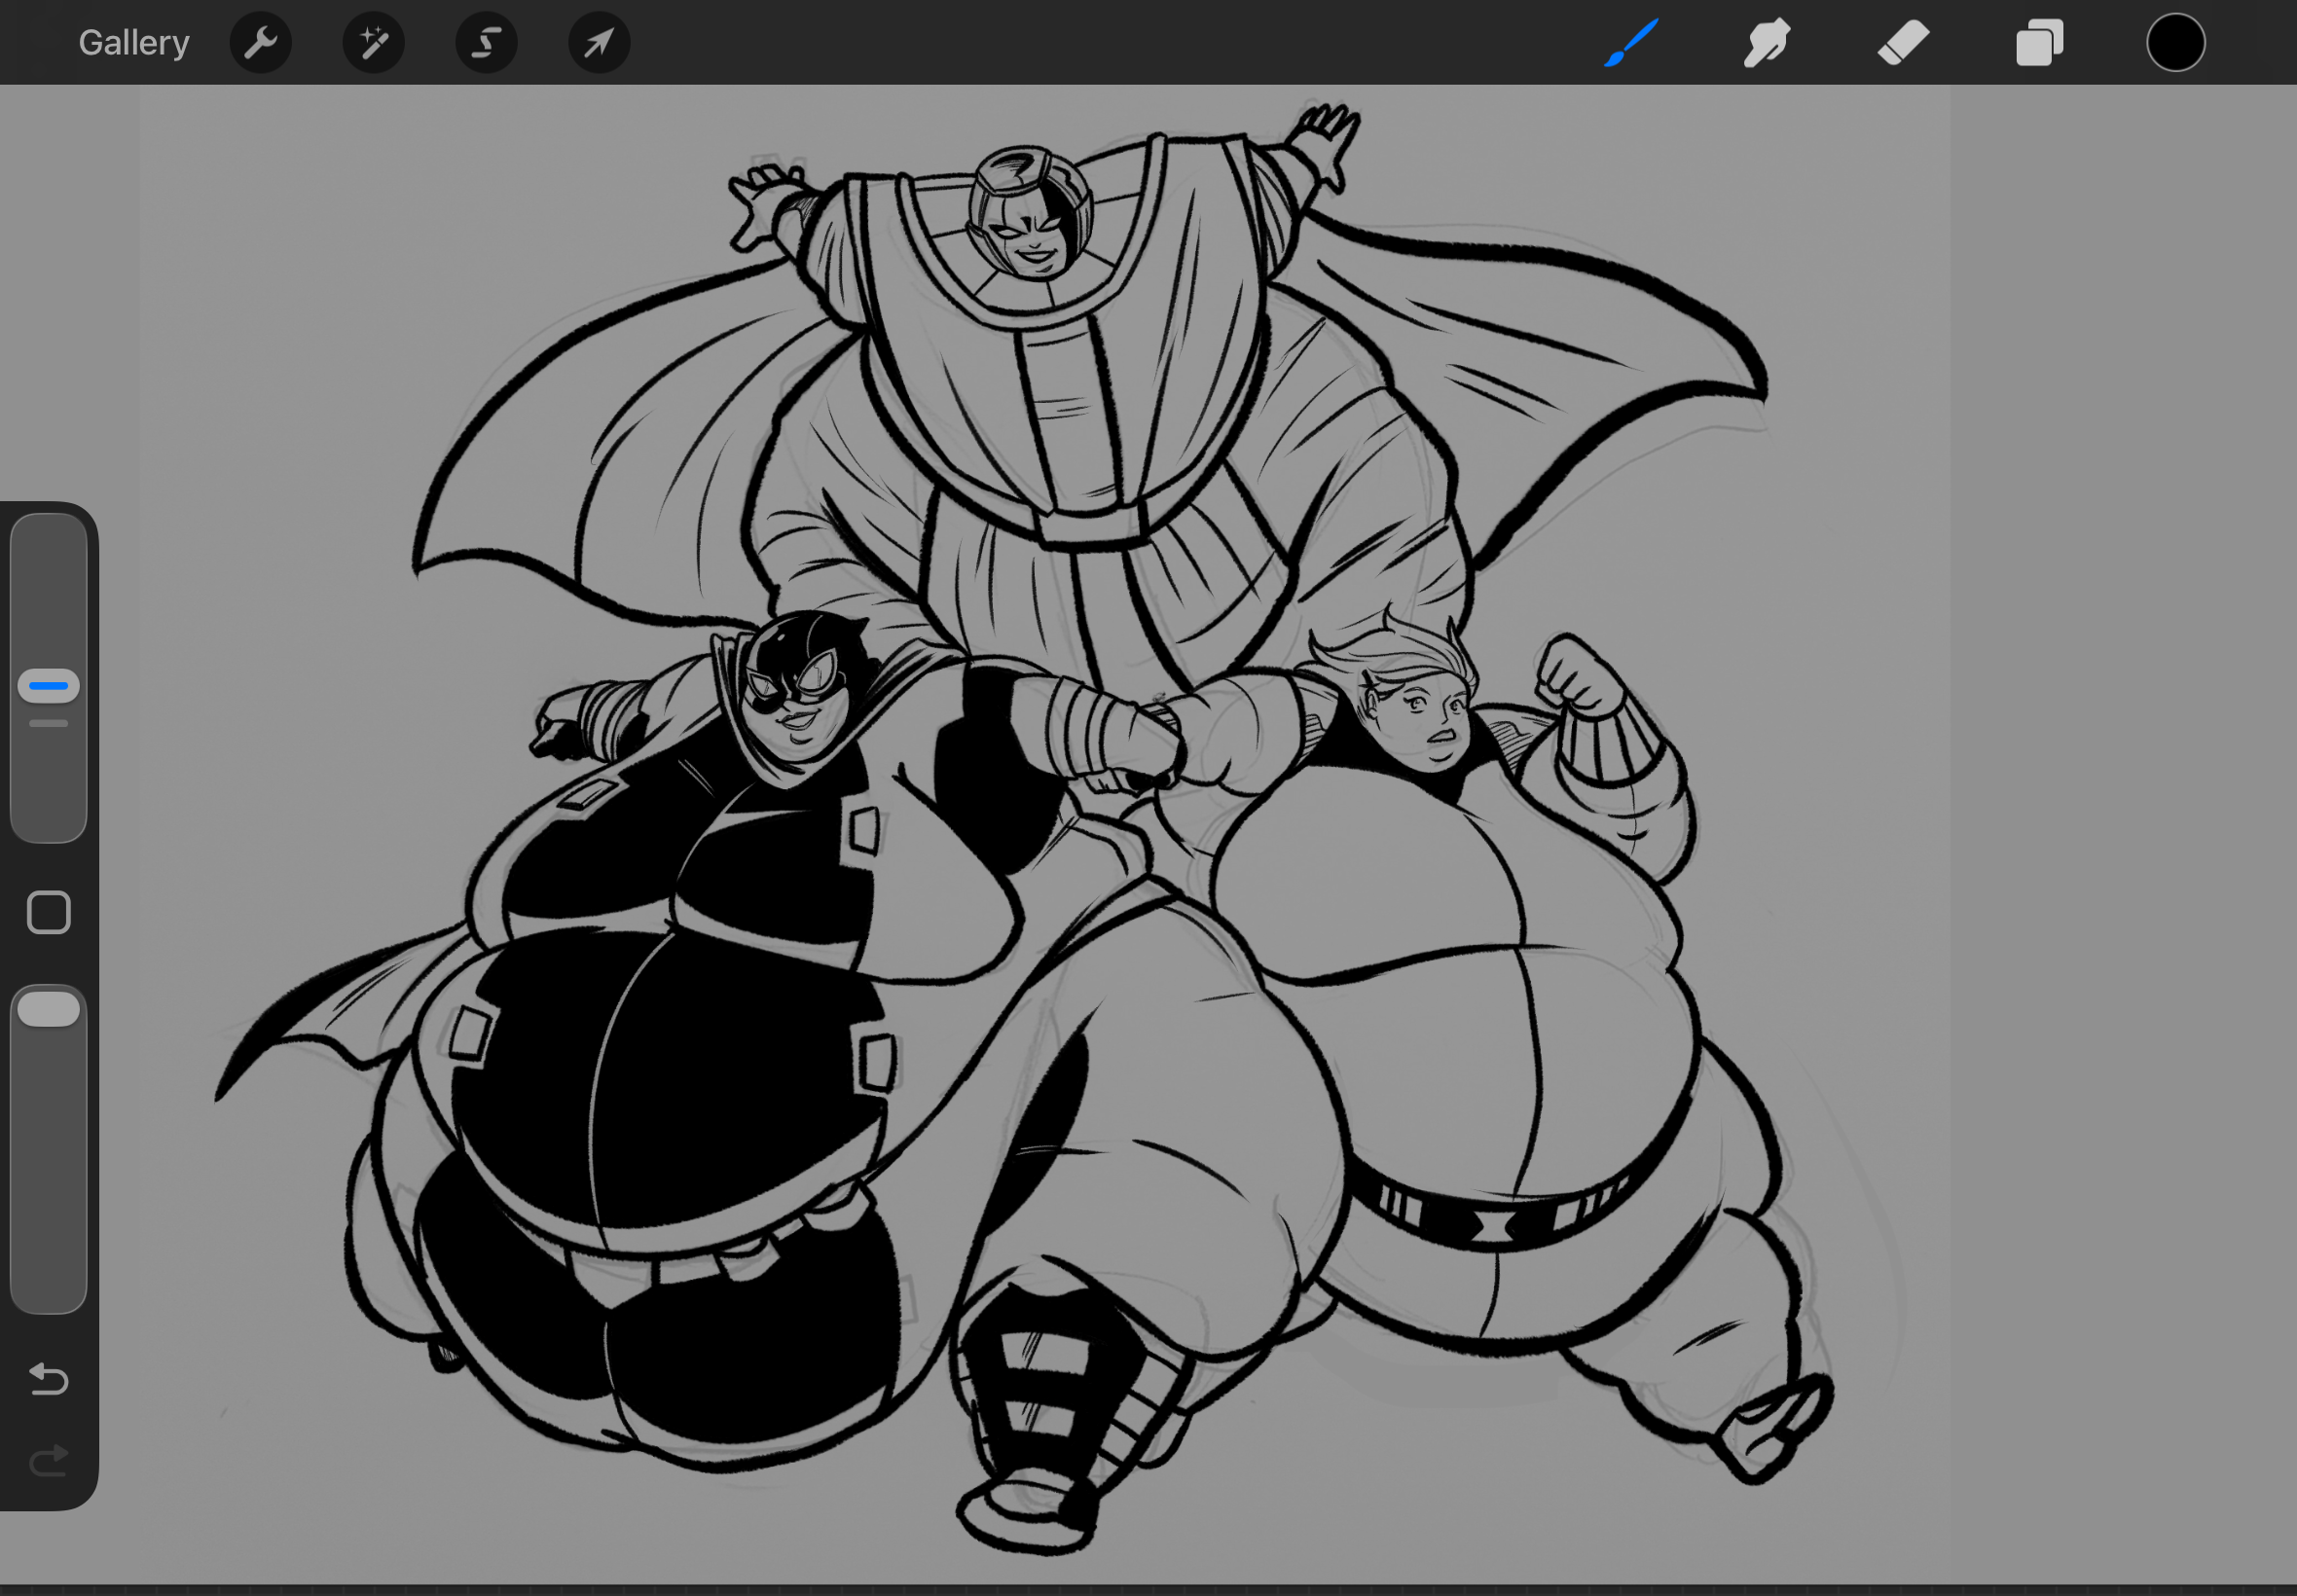Select the Eraser tool
2297x1596 pixels.
(1903, 43)
